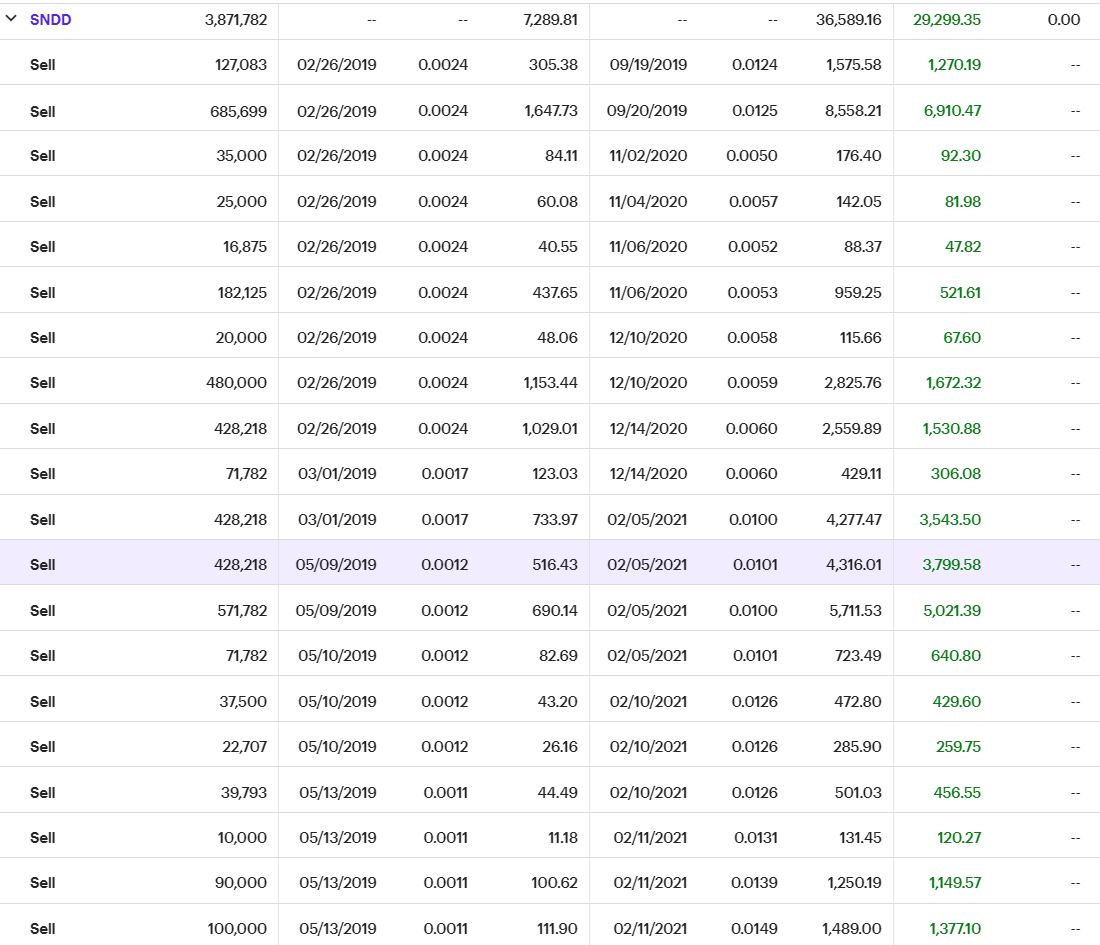This screenshot has width=1100, height=945.
Task: Select the Sell row with 100,000 shares
Action: point(43,929)
